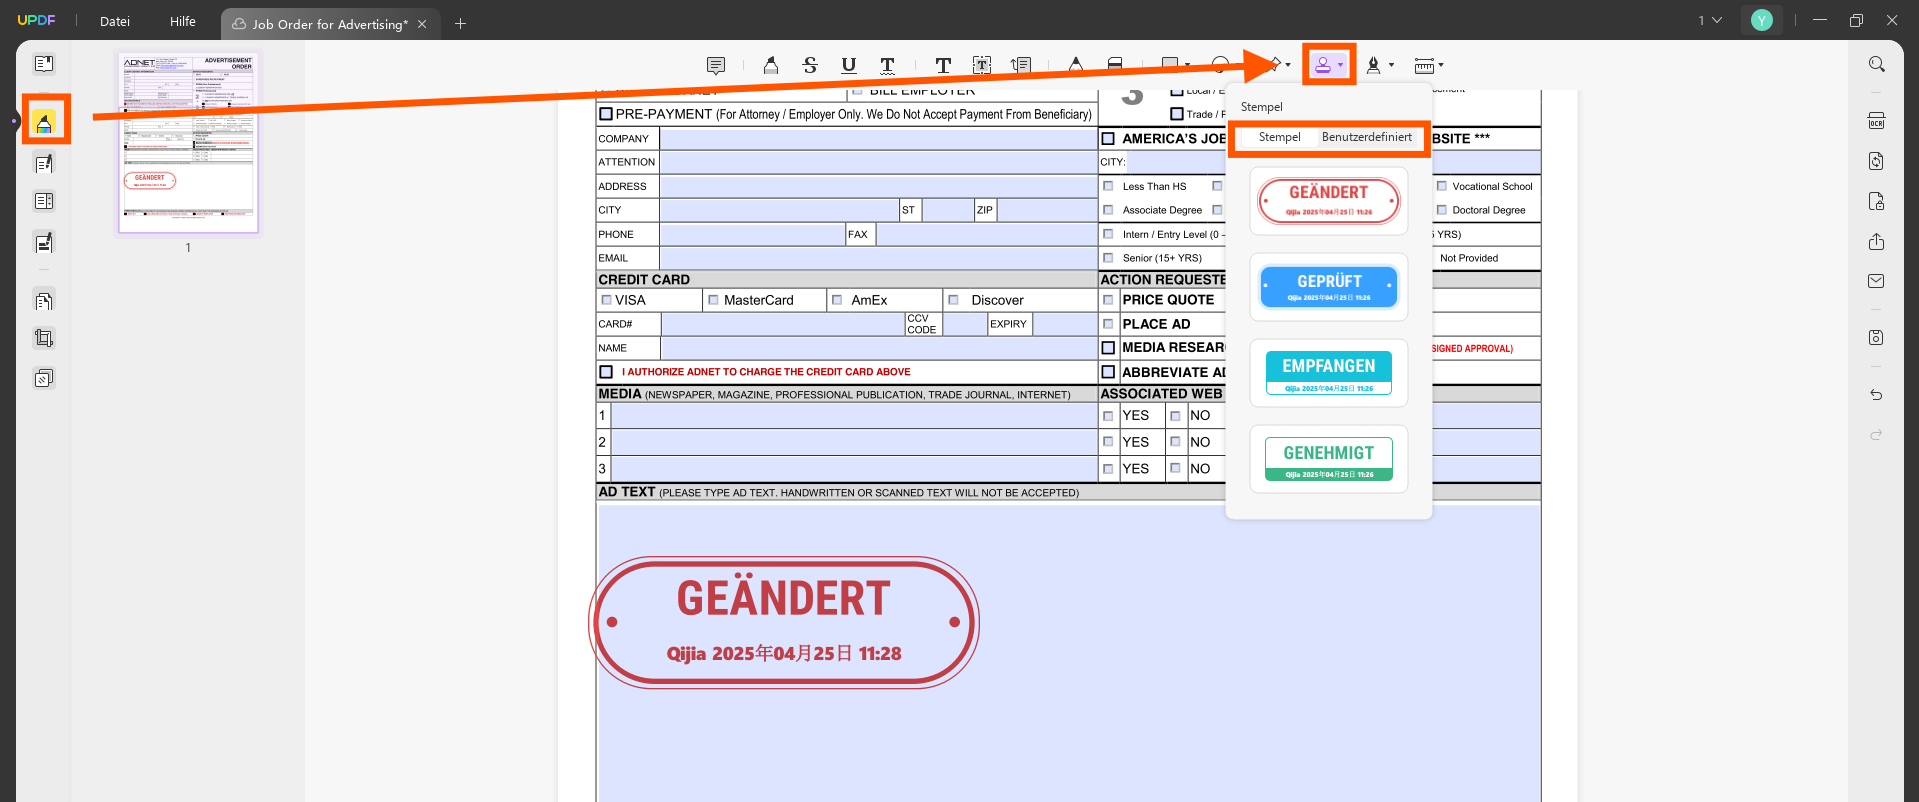1919x802 pixels.
Task: Tick the Vocational School checkbox
Action: click(x=1442, y=186)
